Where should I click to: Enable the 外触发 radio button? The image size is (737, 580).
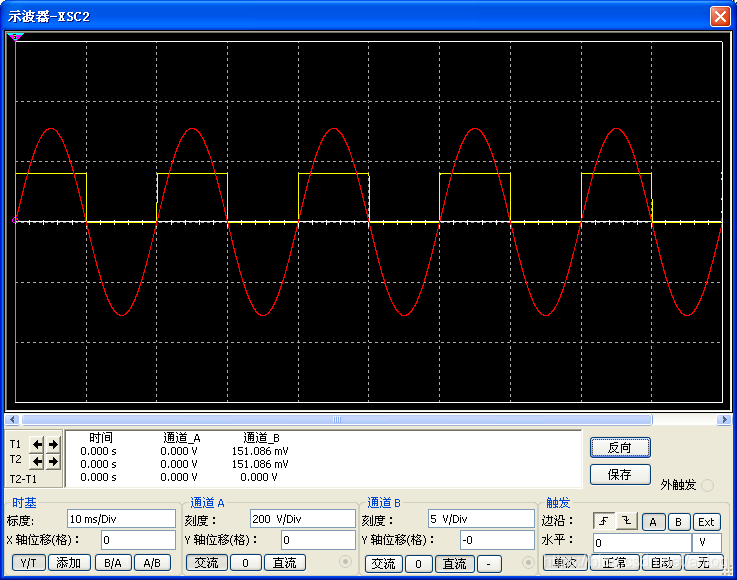pyautogui.click(x=707, y=485)
